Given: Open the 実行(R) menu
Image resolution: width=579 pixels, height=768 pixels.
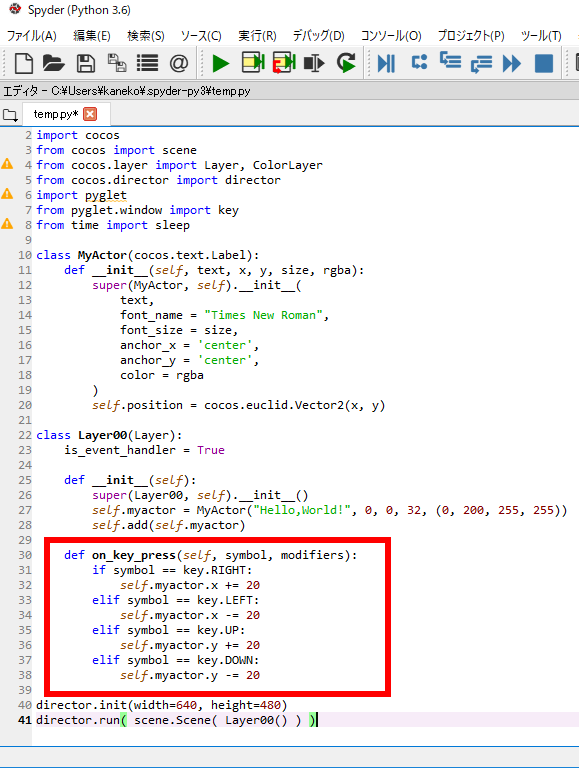Looking at the screenshot, I should click(x=257, y=36).
